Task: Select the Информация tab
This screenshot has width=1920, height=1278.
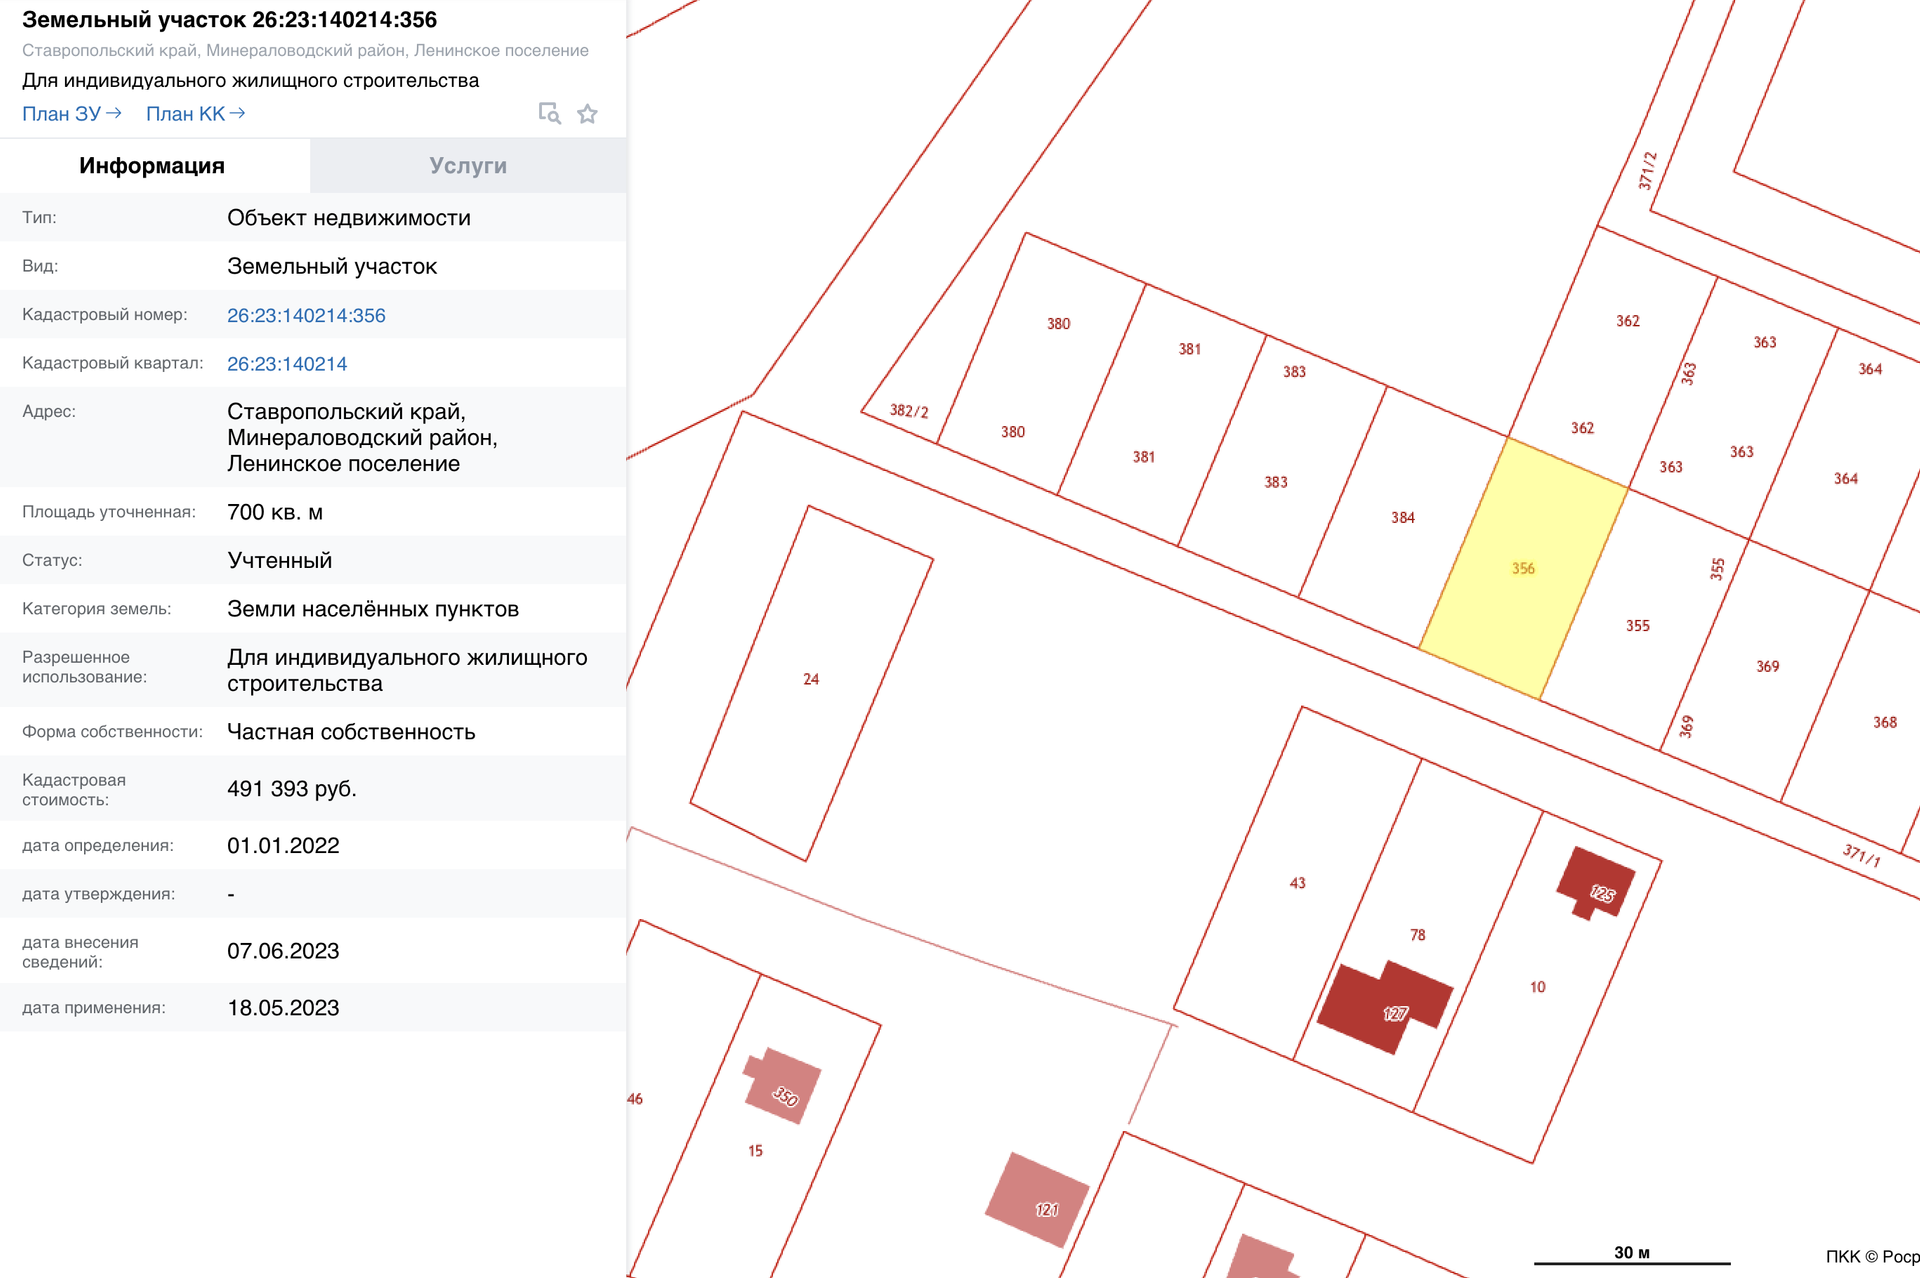Action: (152, 166)
